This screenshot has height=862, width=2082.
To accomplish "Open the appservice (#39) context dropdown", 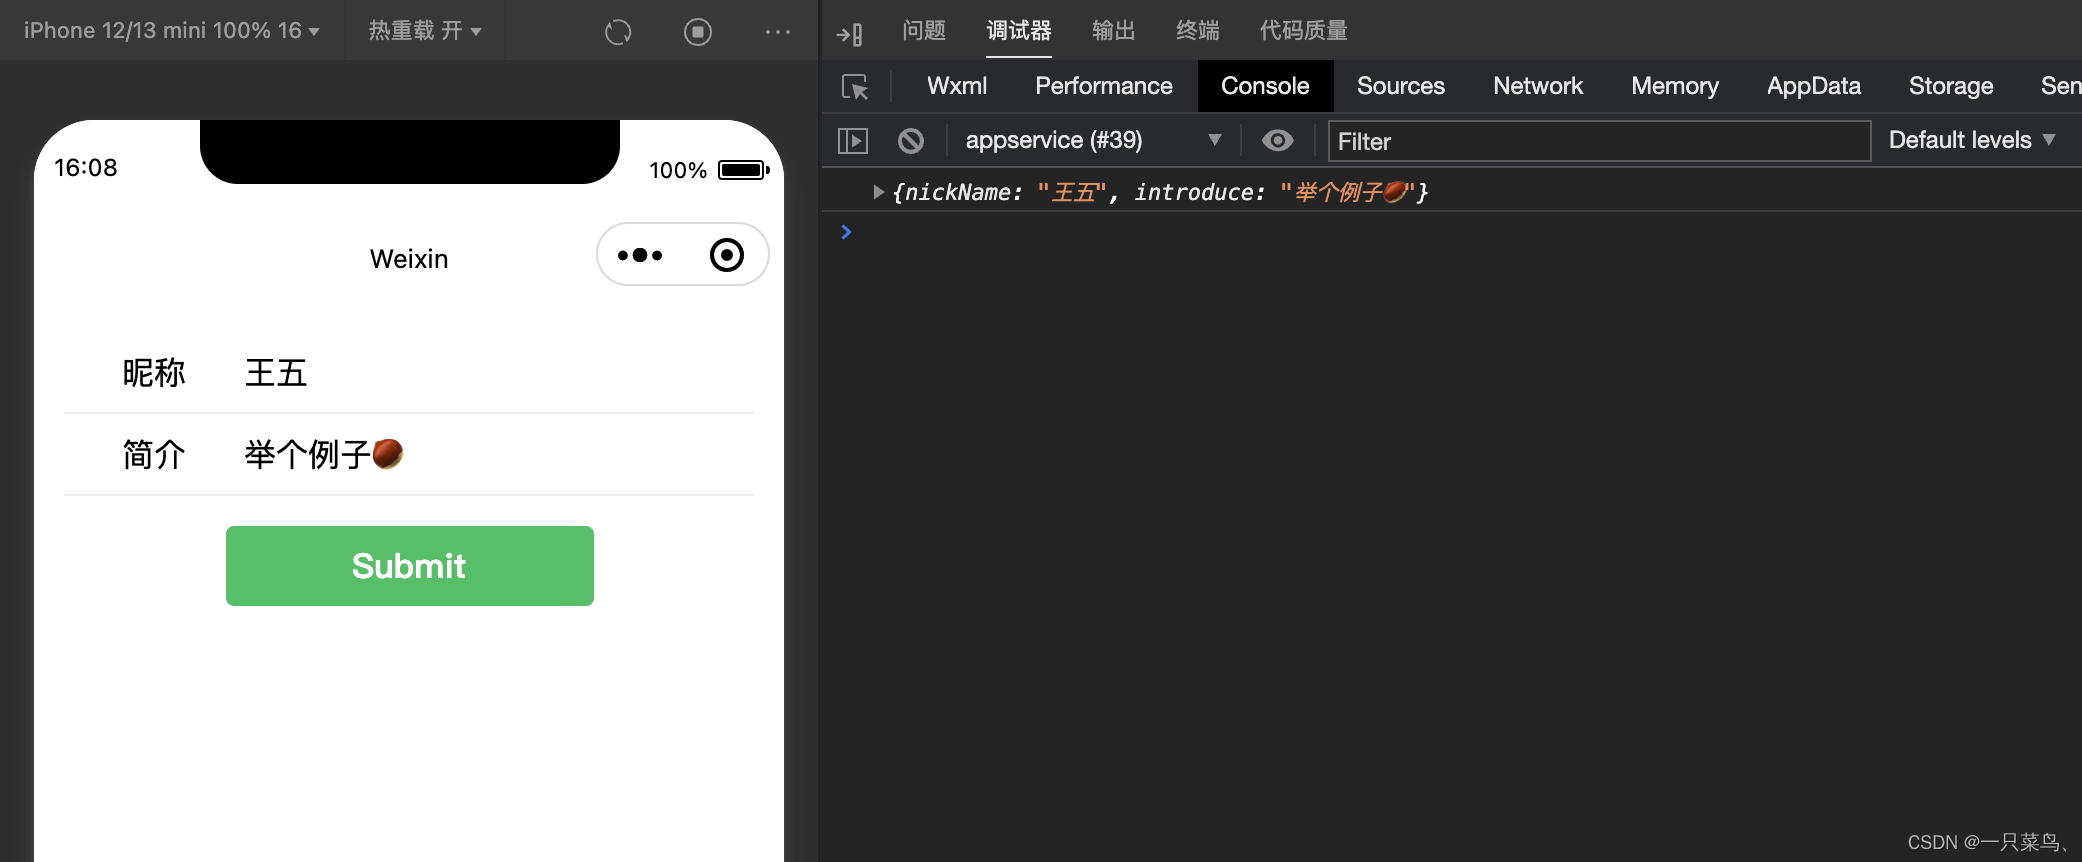I will (1092, 140).
